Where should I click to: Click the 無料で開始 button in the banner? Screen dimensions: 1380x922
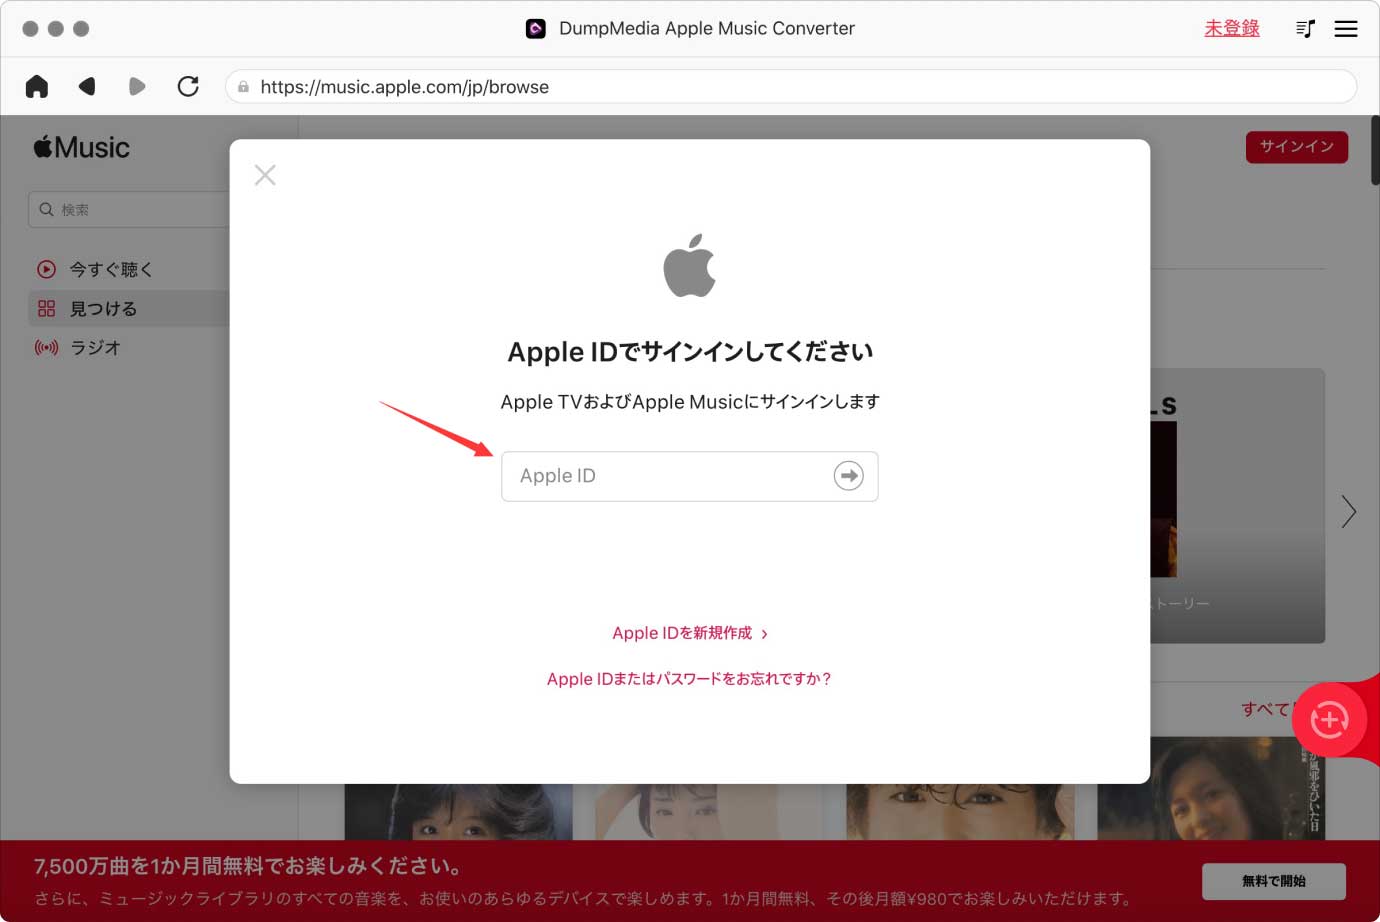tap(1274, 881)
